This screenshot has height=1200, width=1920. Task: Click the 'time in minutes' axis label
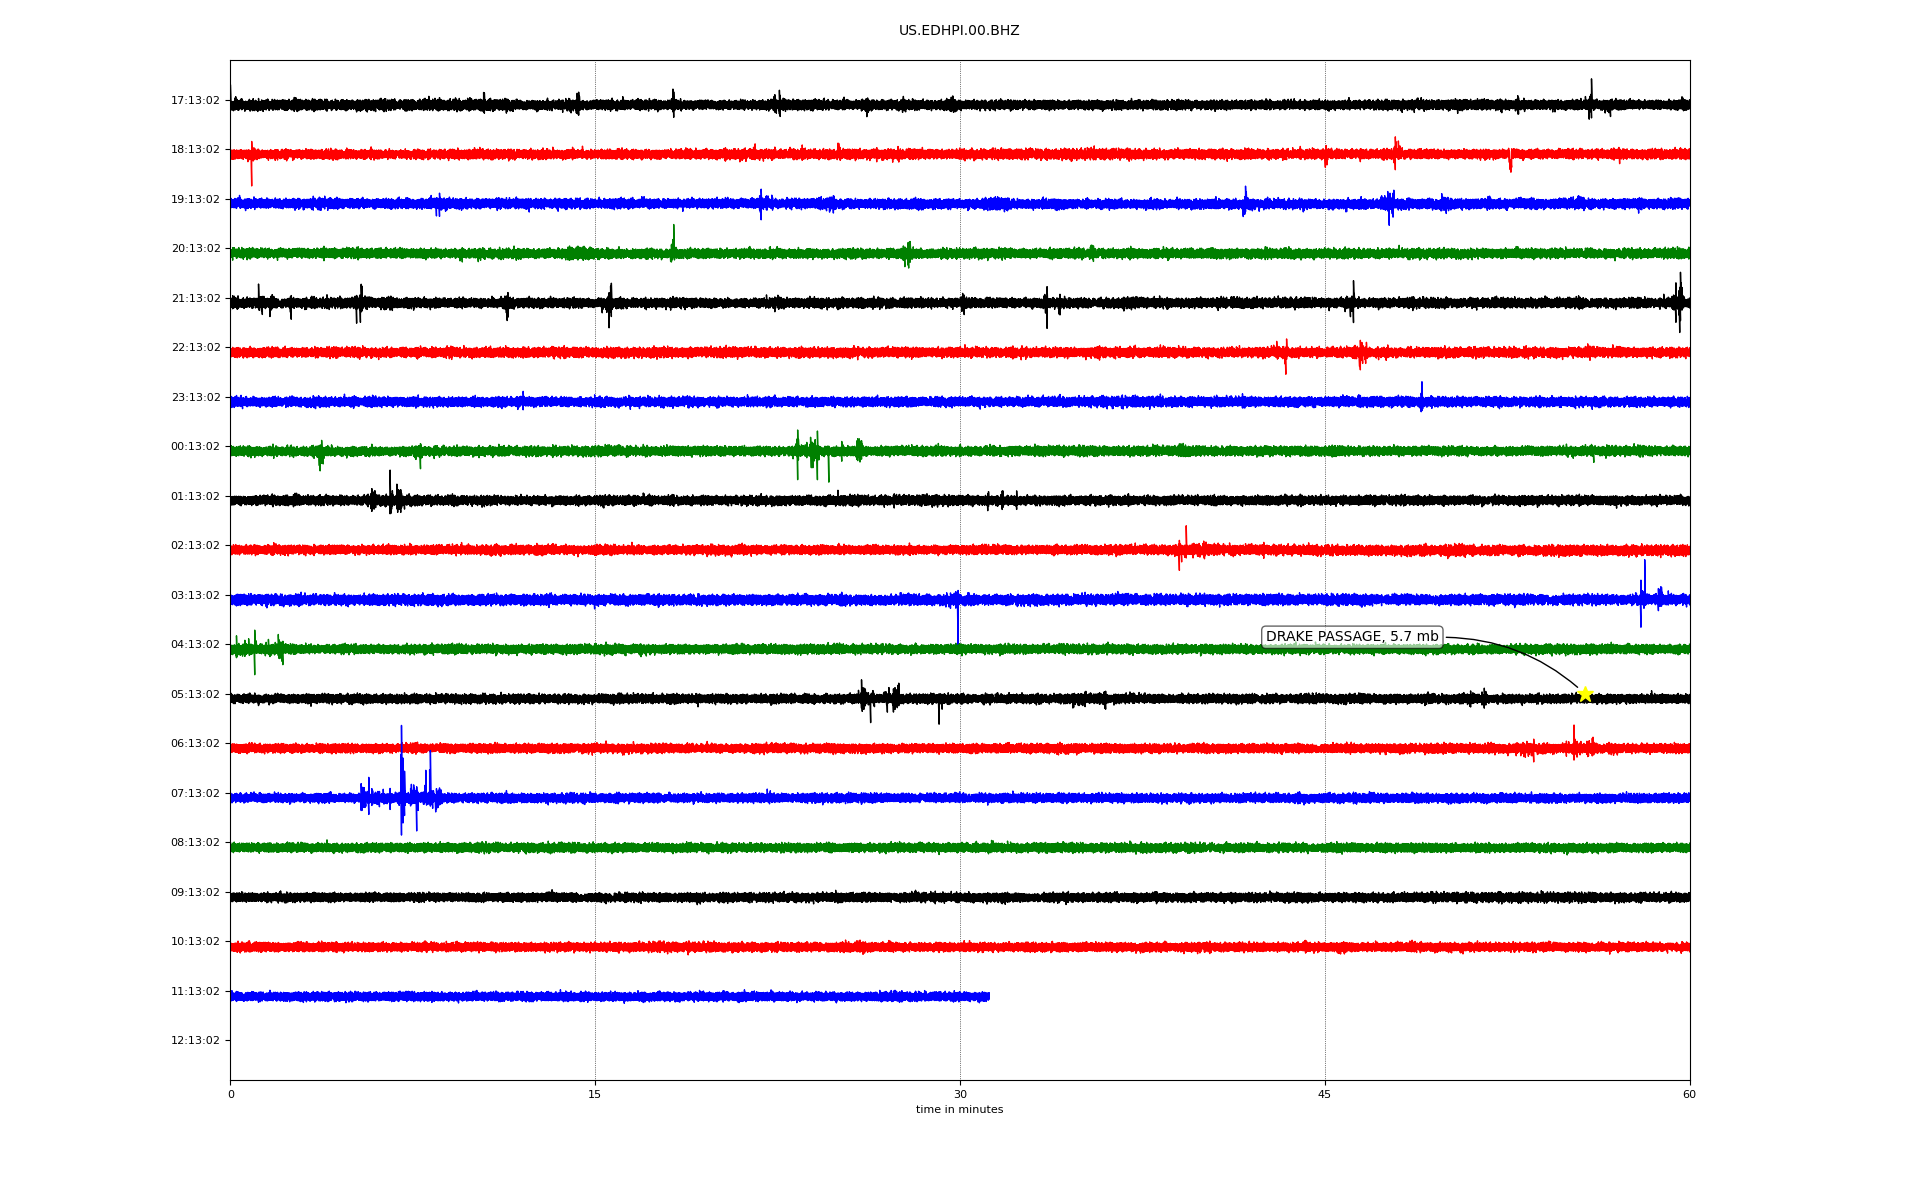(959, 1110)
